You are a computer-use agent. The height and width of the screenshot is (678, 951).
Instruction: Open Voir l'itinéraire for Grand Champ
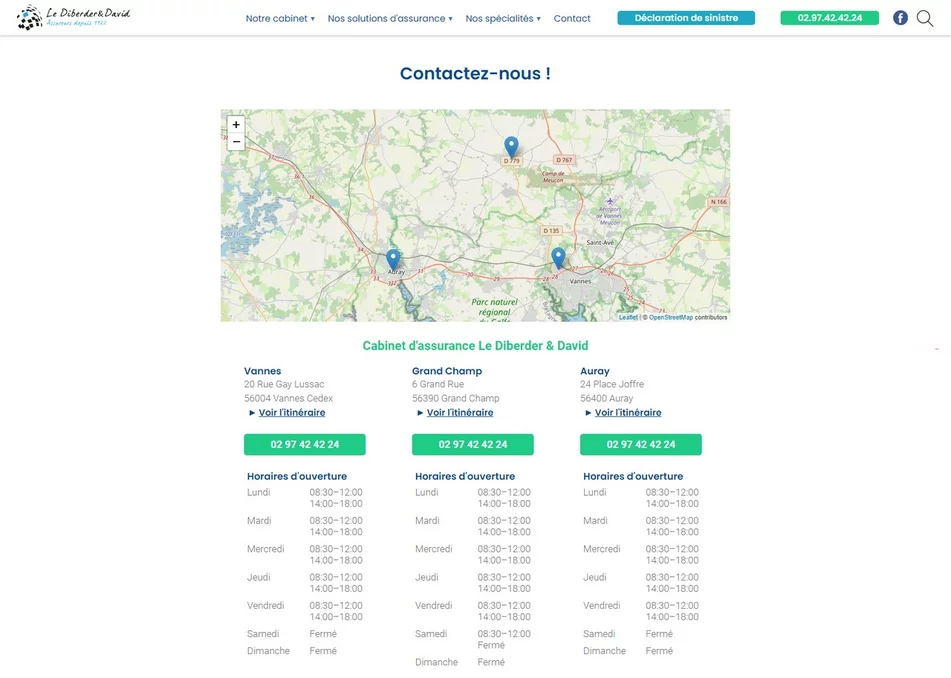pyautogui.click(x=459, y=412)
